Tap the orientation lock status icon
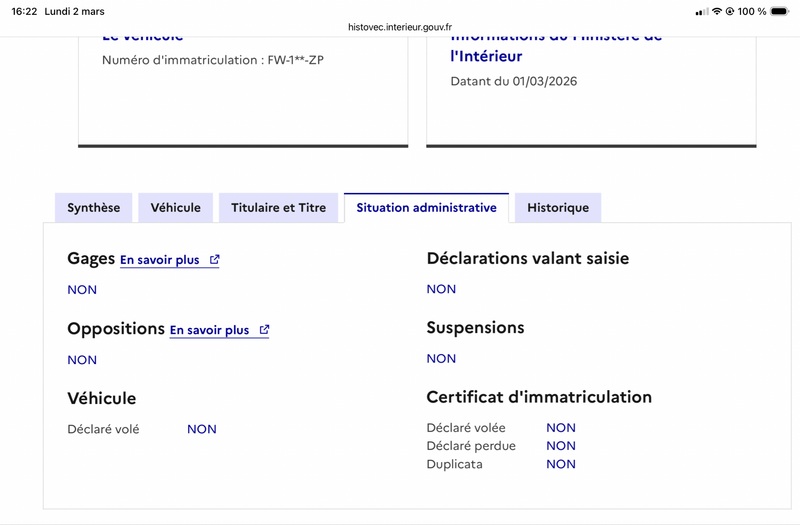The height and width of the screenshot is (525, 800). (x=731, y=11)
